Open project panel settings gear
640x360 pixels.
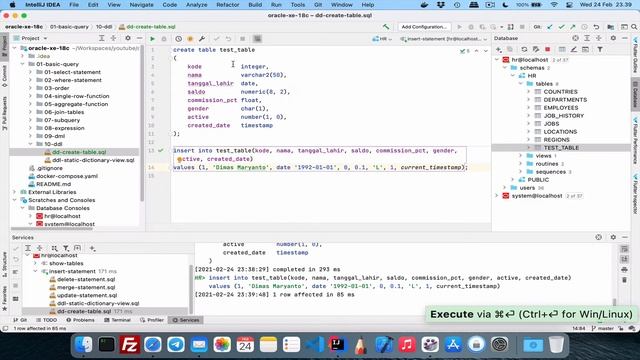(128, 38)
